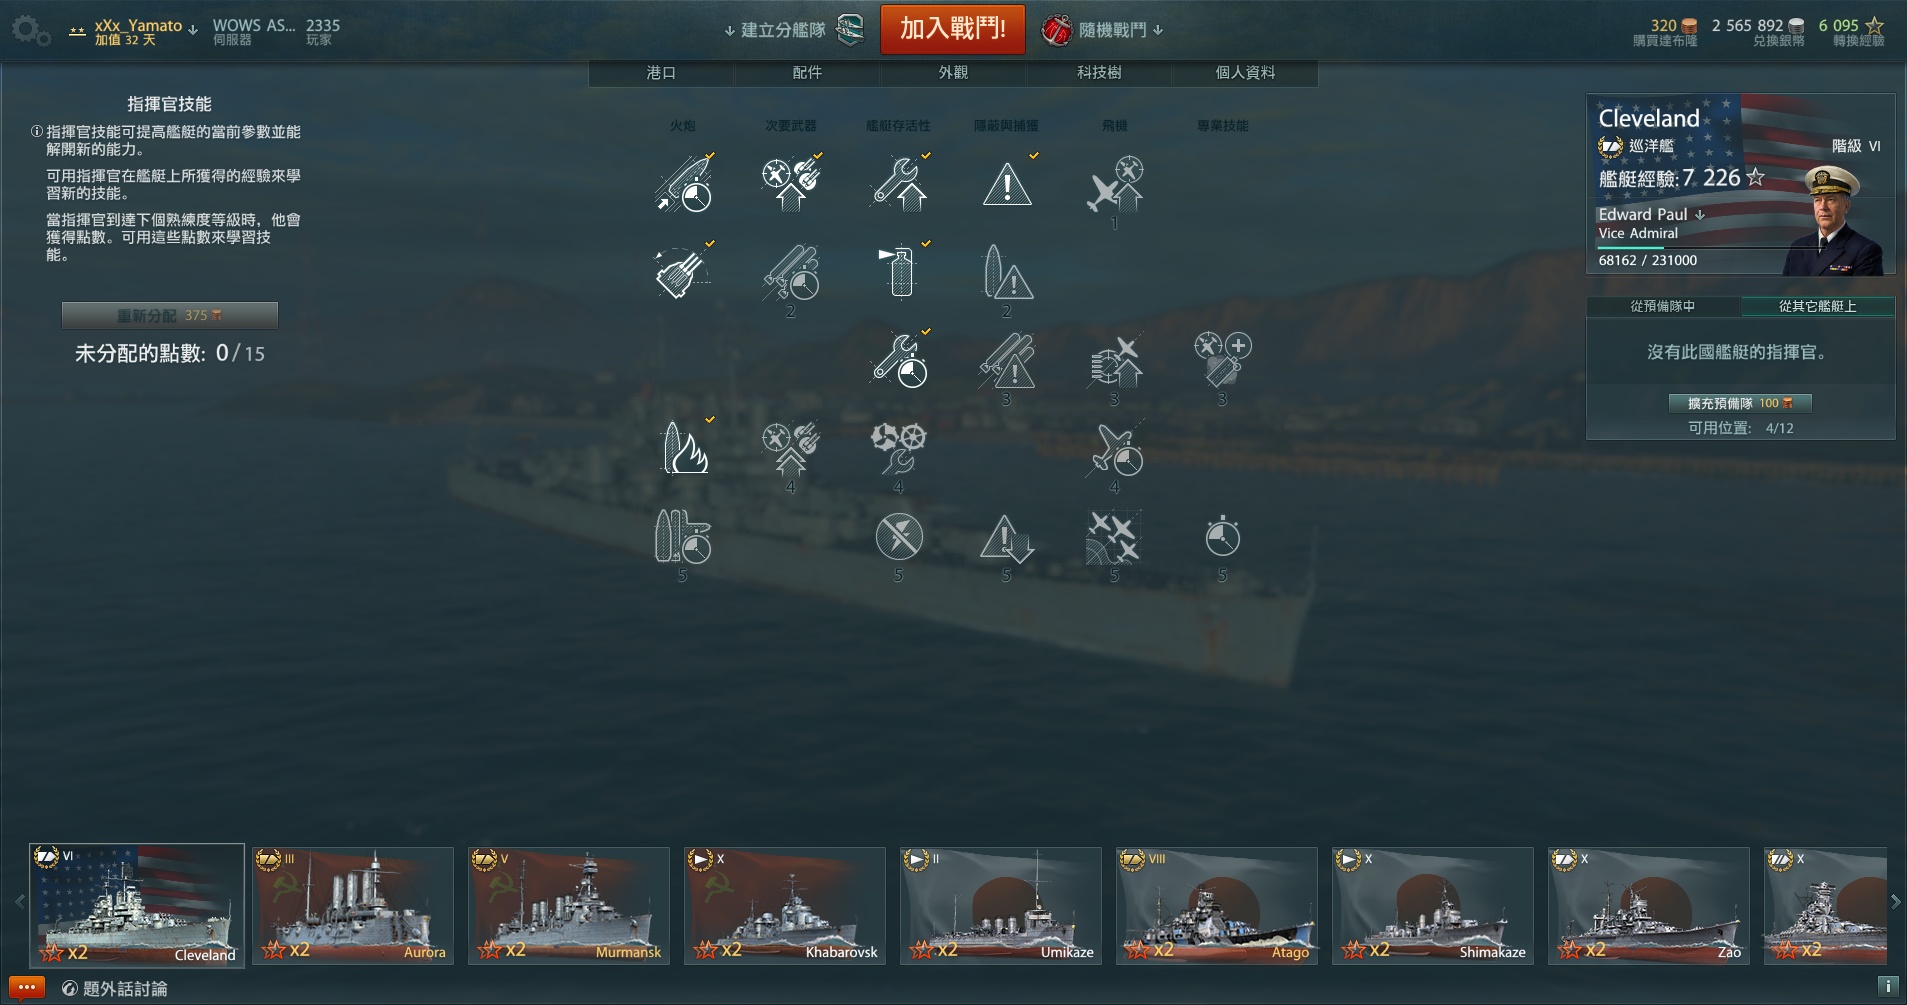Select the fire extinguisher skill icon
The height and width of the screenshot is (1005, 1907).
pyautogui.click(x=899, y=271)
